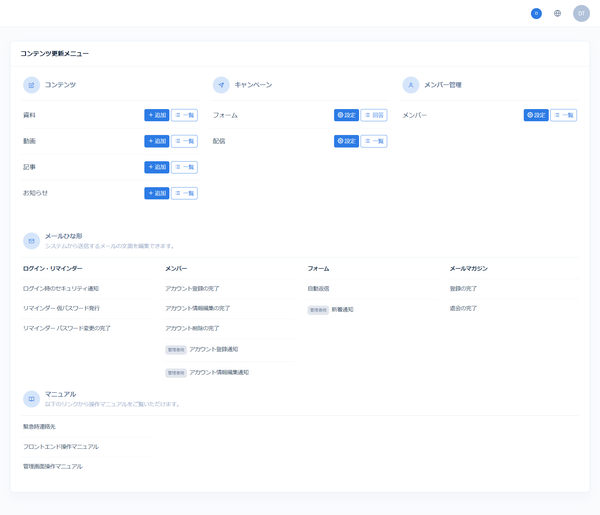This screenshot has height=515, width=600.
Task: Open フォーム 設定 button
Action: tap(346, 115)
